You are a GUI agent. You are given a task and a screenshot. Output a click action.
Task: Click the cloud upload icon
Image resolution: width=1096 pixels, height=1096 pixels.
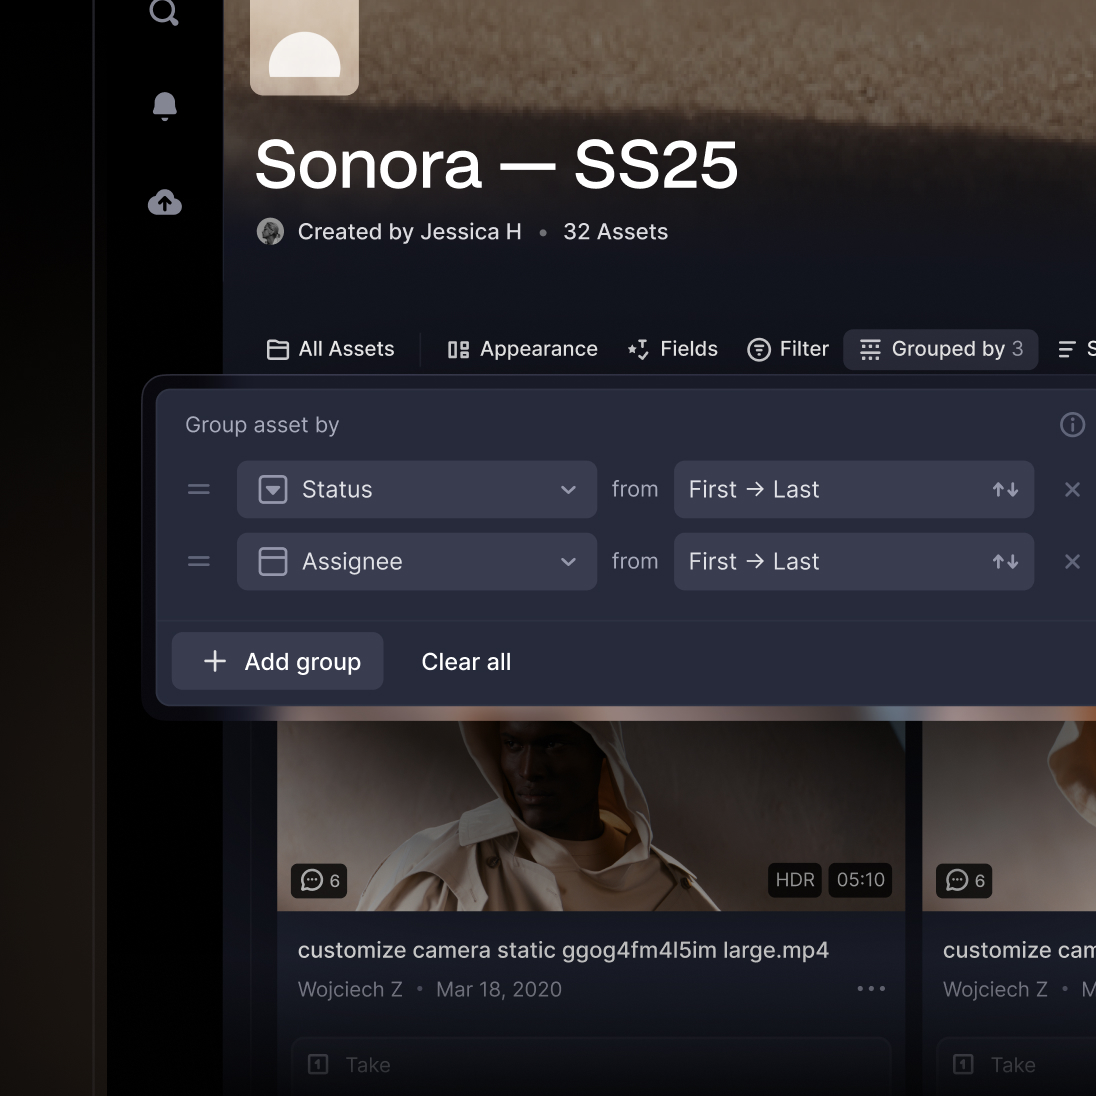[x=164, y=203]
